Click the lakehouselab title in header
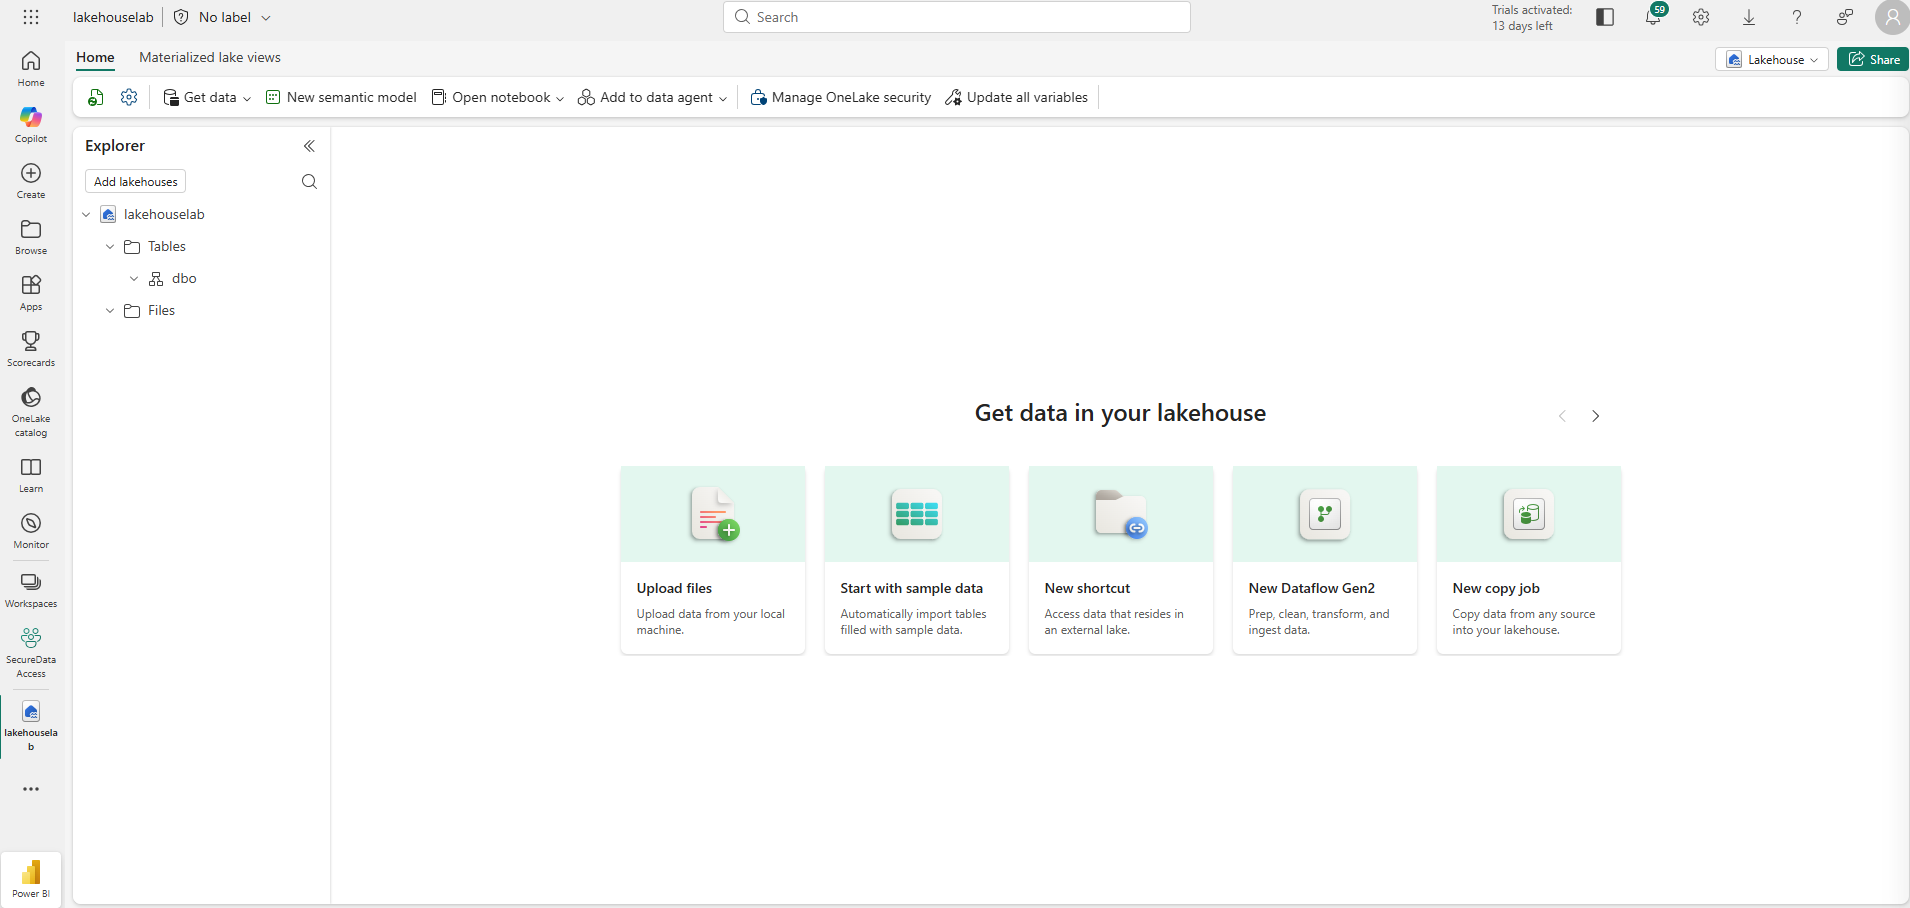This screenshot has width=1910, height=908. [x=113, y=17]
